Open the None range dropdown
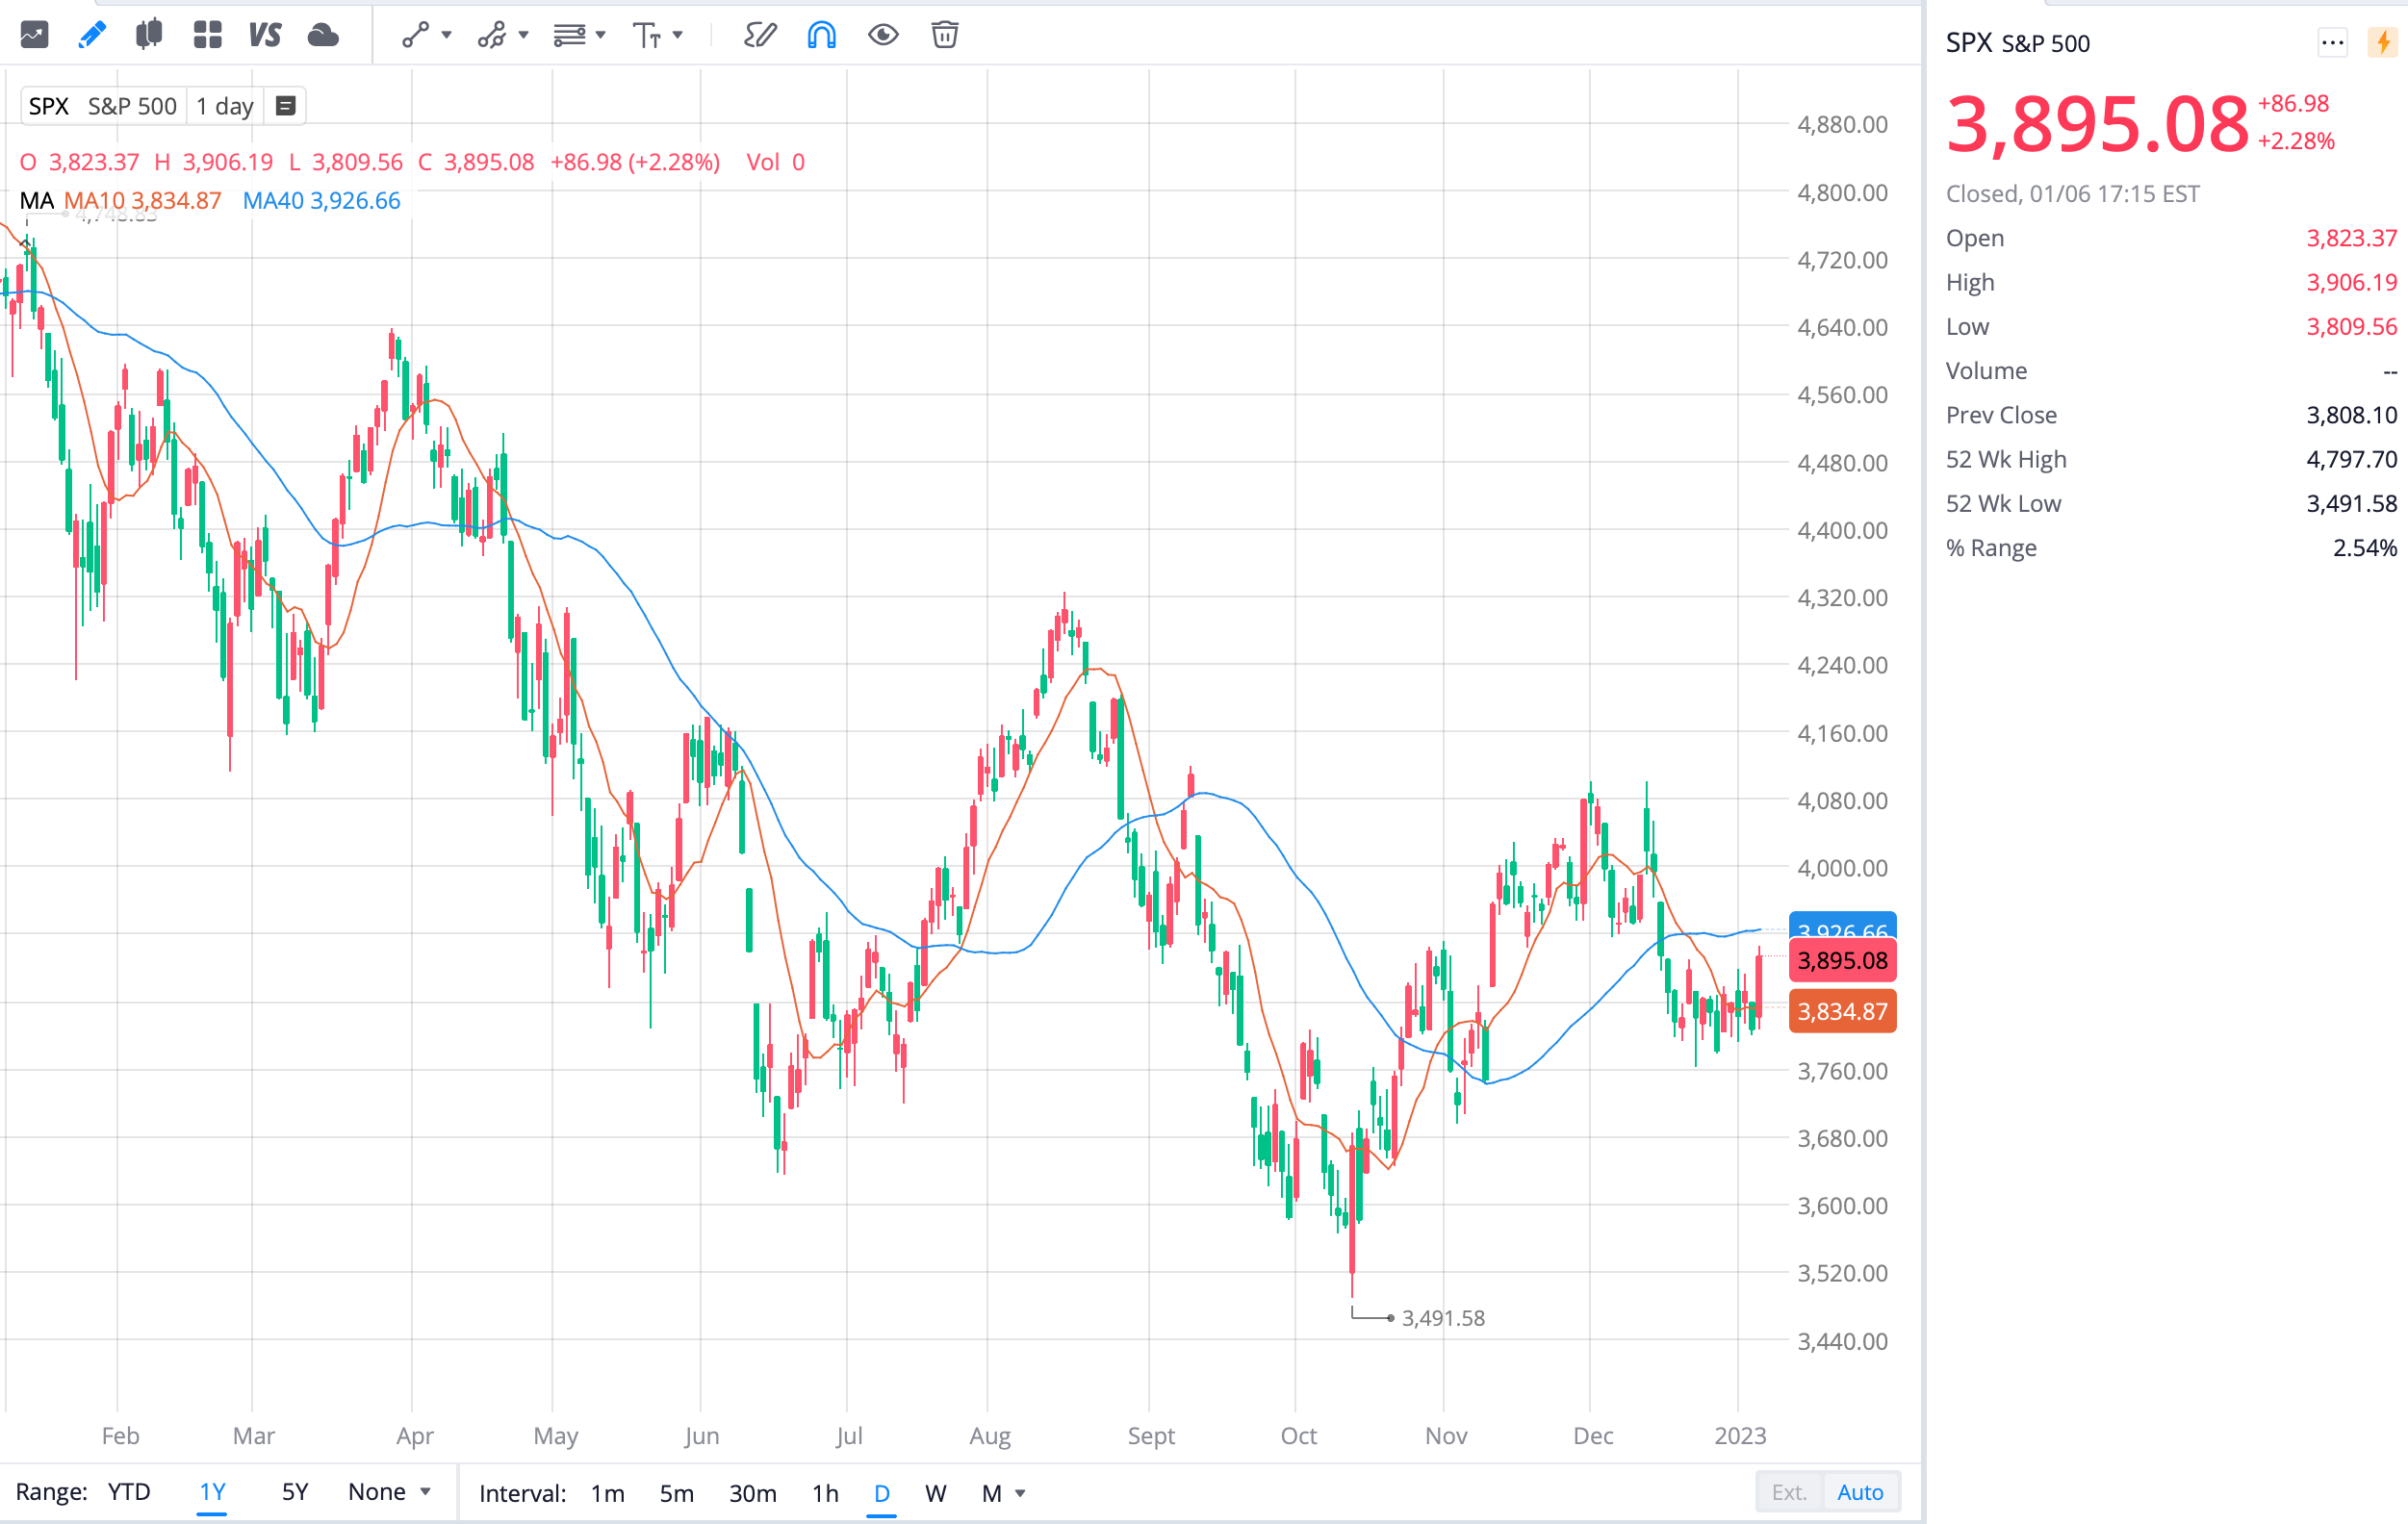The height and width of the screenshot is (1524, 2408). click(389, 1492)
